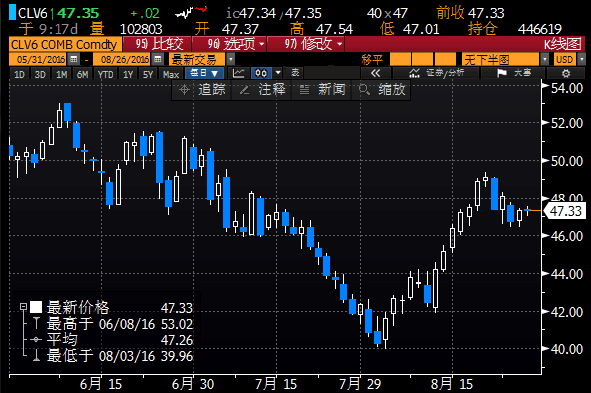Click the K线图 chart title
The width and height of the screenshot is (591, 393).
562,44
